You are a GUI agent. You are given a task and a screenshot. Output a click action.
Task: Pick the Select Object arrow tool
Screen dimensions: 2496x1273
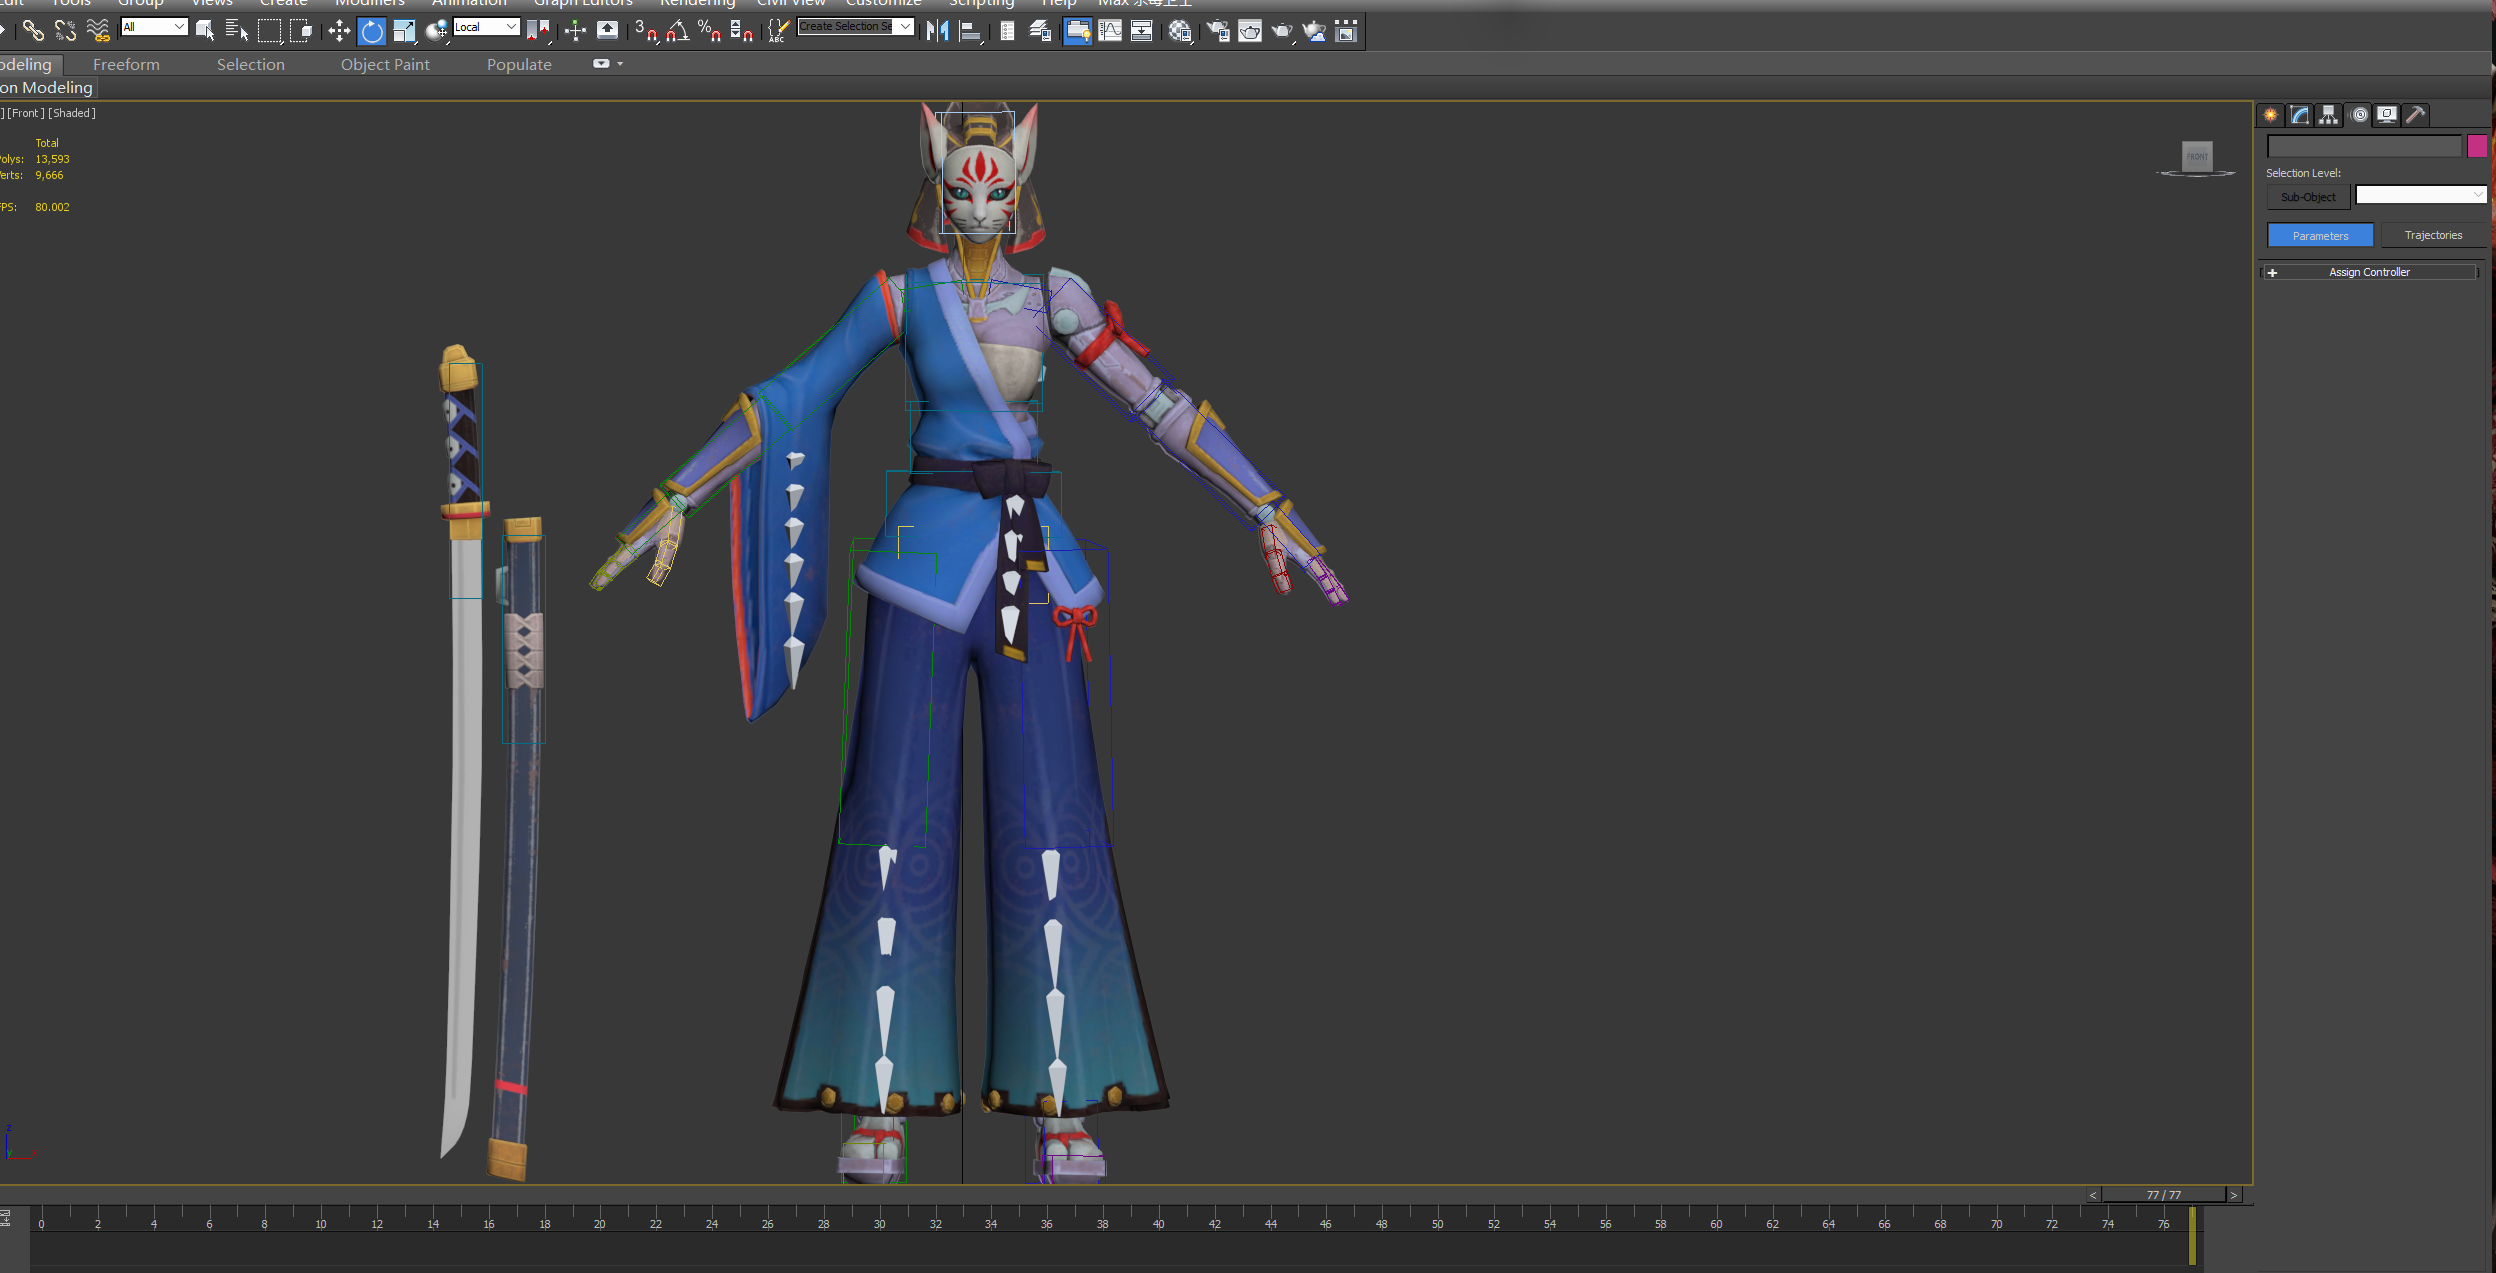click(x=205, y=31)
